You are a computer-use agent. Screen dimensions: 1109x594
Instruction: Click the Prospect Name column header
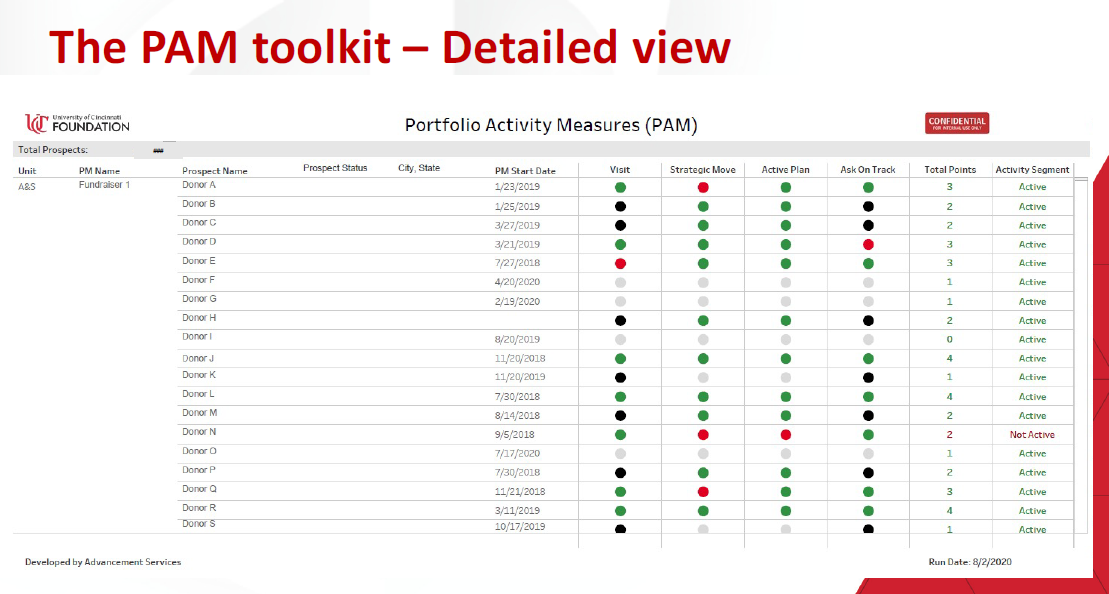pyautogui.click(x=214, y=171)
